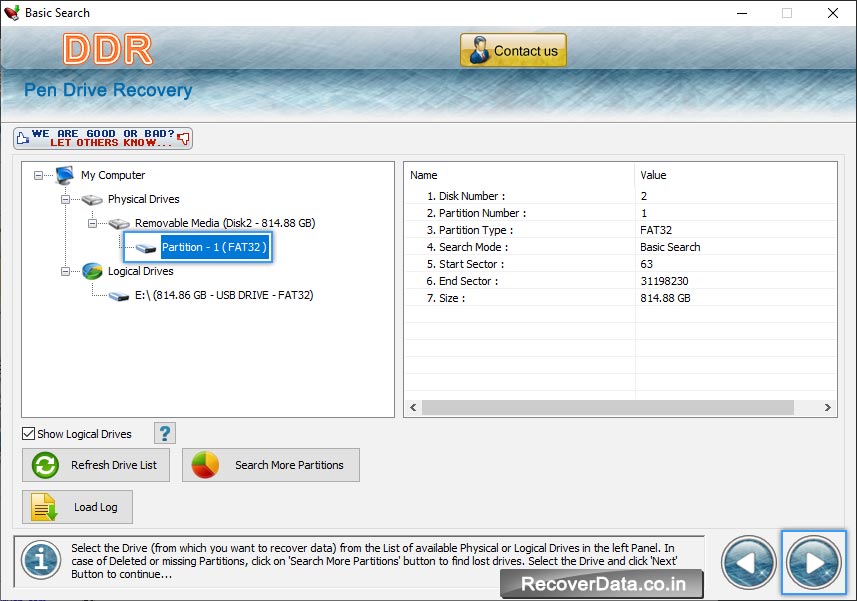The width and height of the screenshot is (857, 601).
Task: Click the horizontal scrollbar thumb in details pane
Action: 608,407
